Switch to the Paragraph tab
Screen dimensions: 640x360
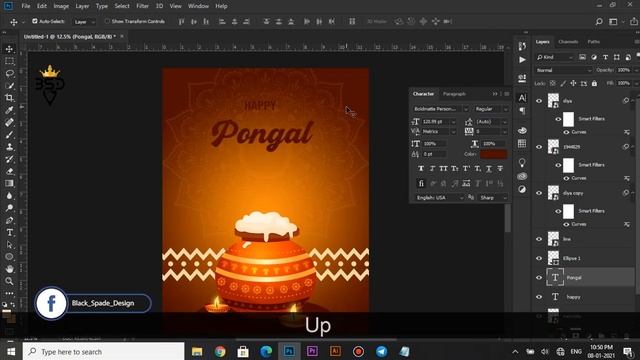454,94
